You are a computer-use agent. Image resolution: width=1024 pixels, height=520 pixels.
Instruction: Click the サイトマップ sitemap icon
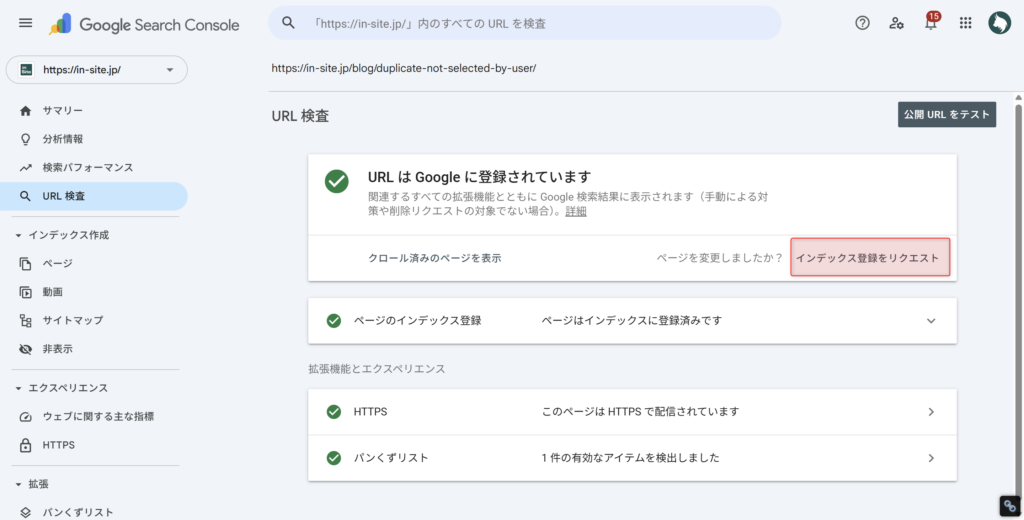(x=25, y=320)
